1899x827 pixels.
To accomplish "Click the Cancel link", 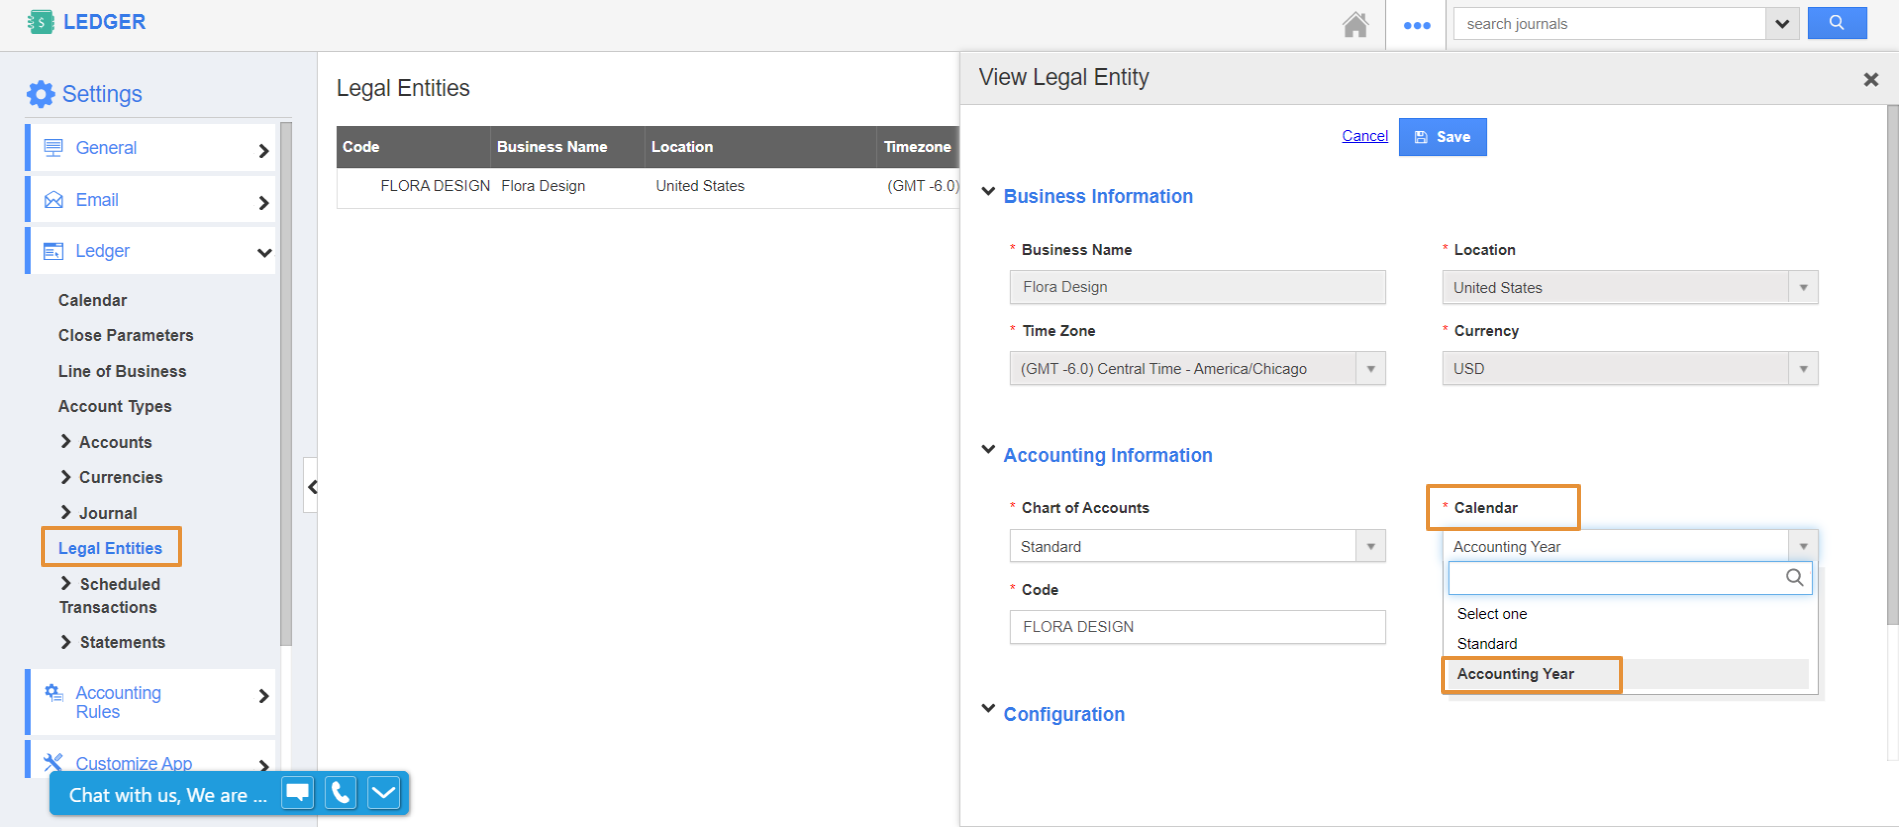I will click(1364, 136).
